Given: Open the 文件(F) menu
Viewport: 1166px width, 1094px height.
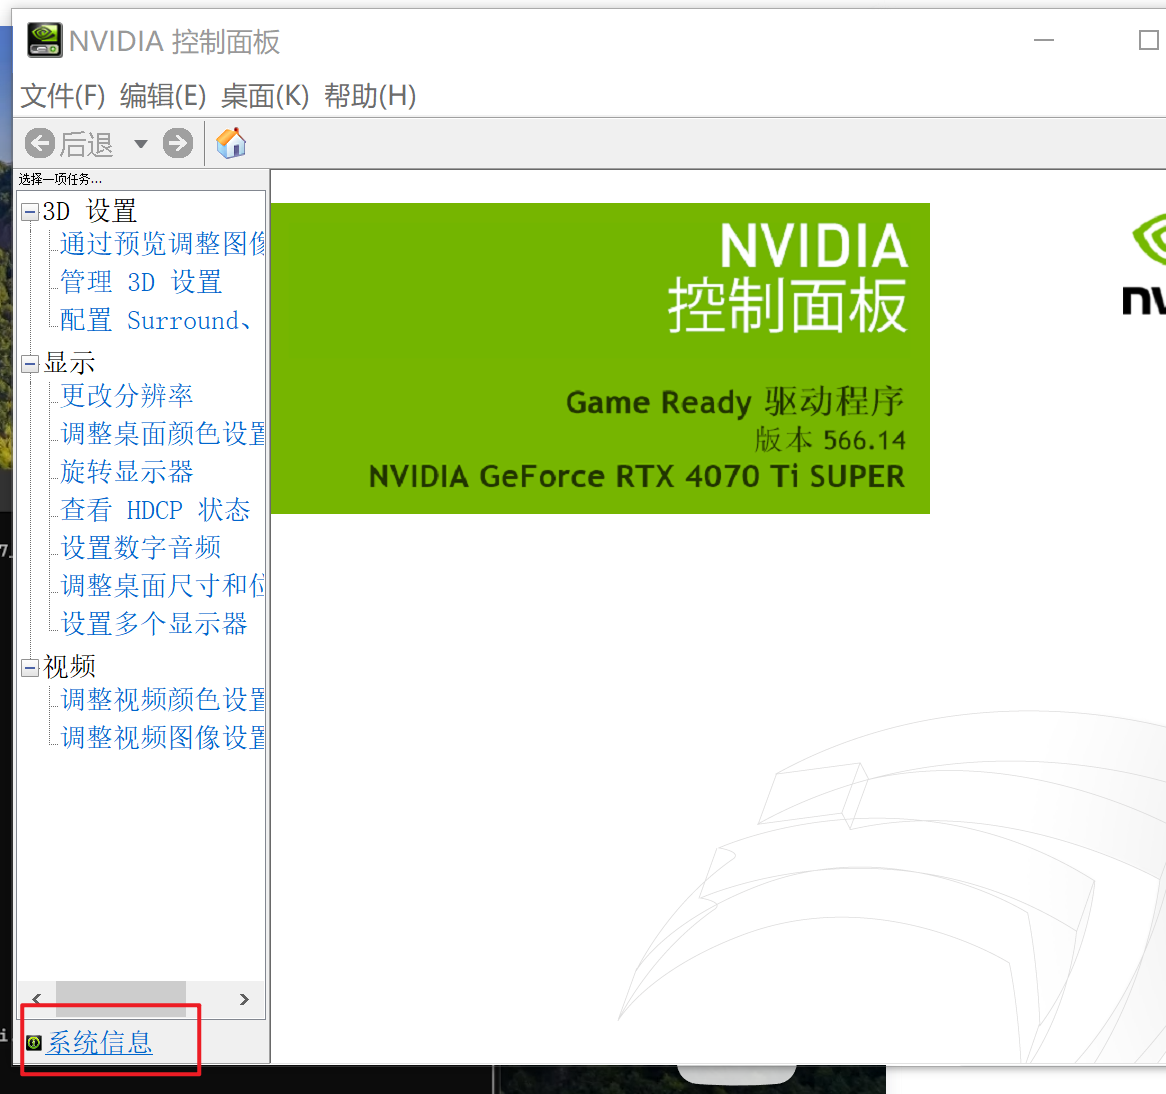Looking at the screenshot, I should (63, 96).
